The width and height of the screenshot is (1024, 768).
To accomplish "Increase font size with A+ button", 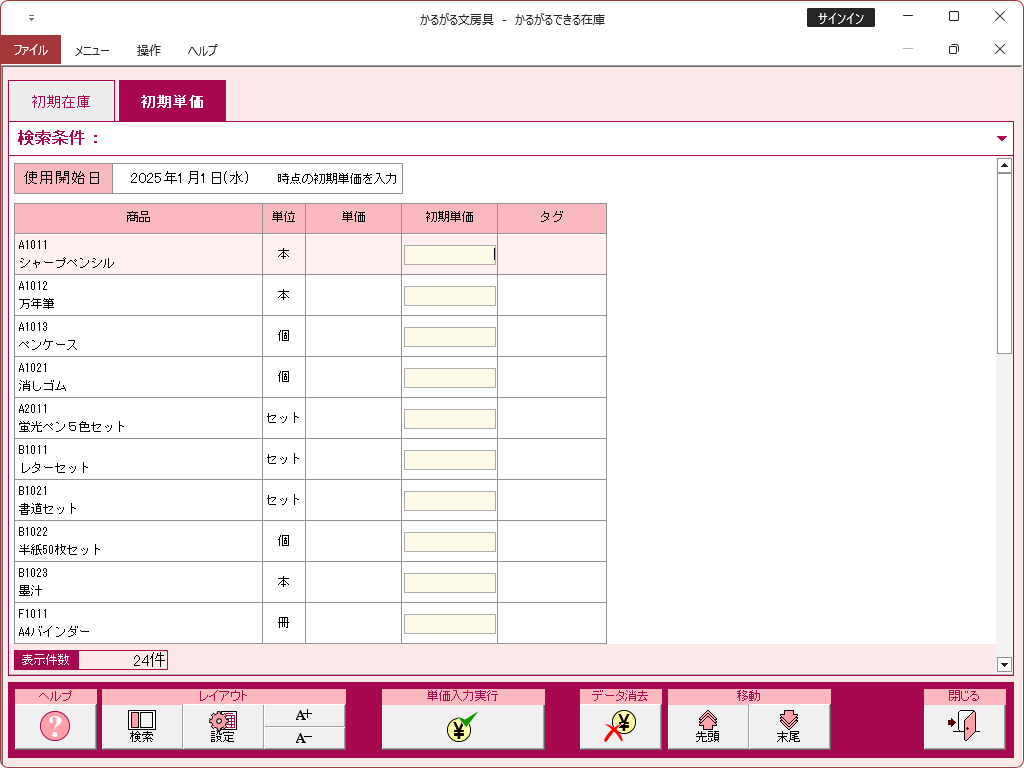I will pyautogui.click(x=304, y=715).
